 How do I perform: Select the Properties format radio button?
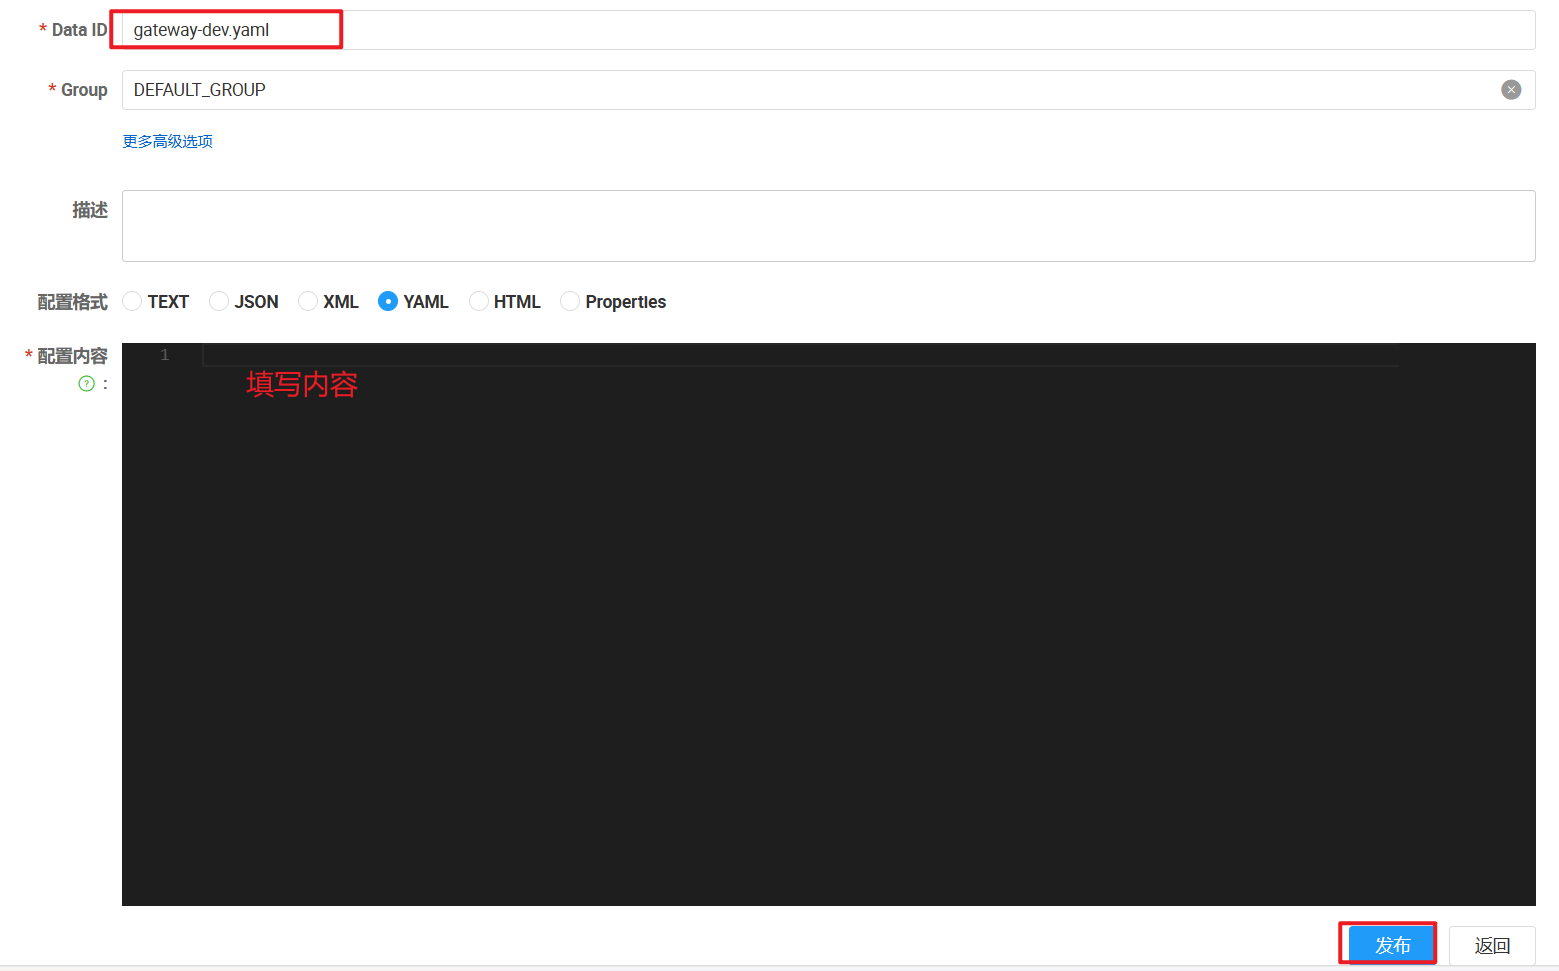coord(570,301)
